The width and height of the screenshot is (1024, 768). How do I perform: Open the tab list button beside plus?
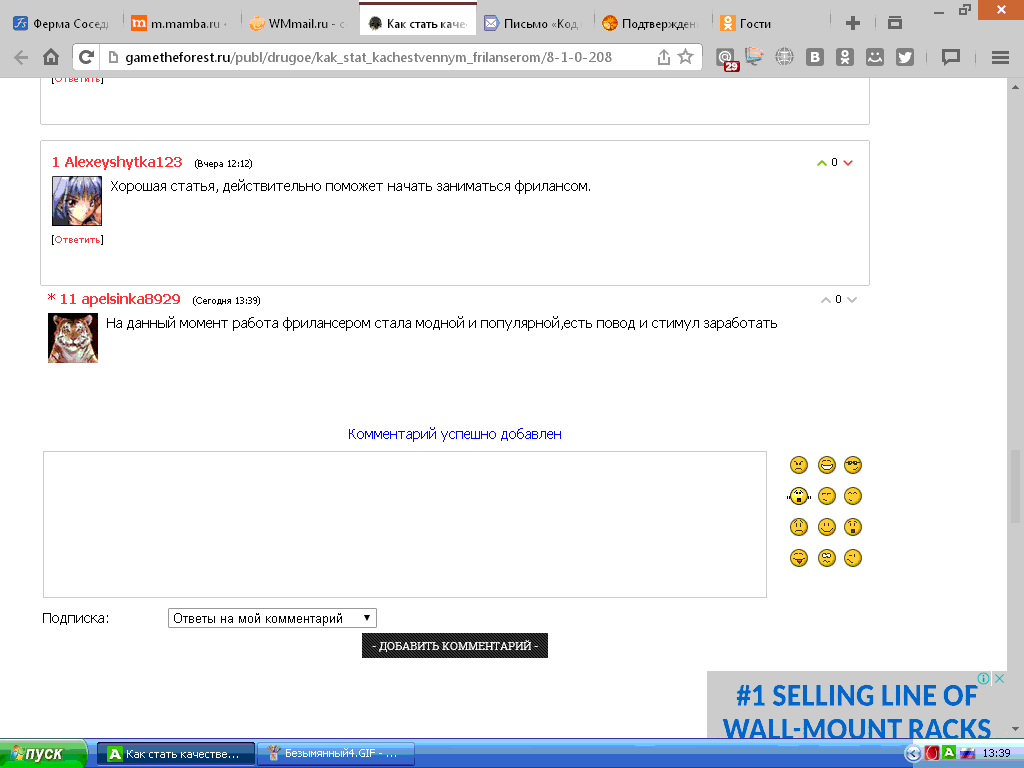pos(895,23)
